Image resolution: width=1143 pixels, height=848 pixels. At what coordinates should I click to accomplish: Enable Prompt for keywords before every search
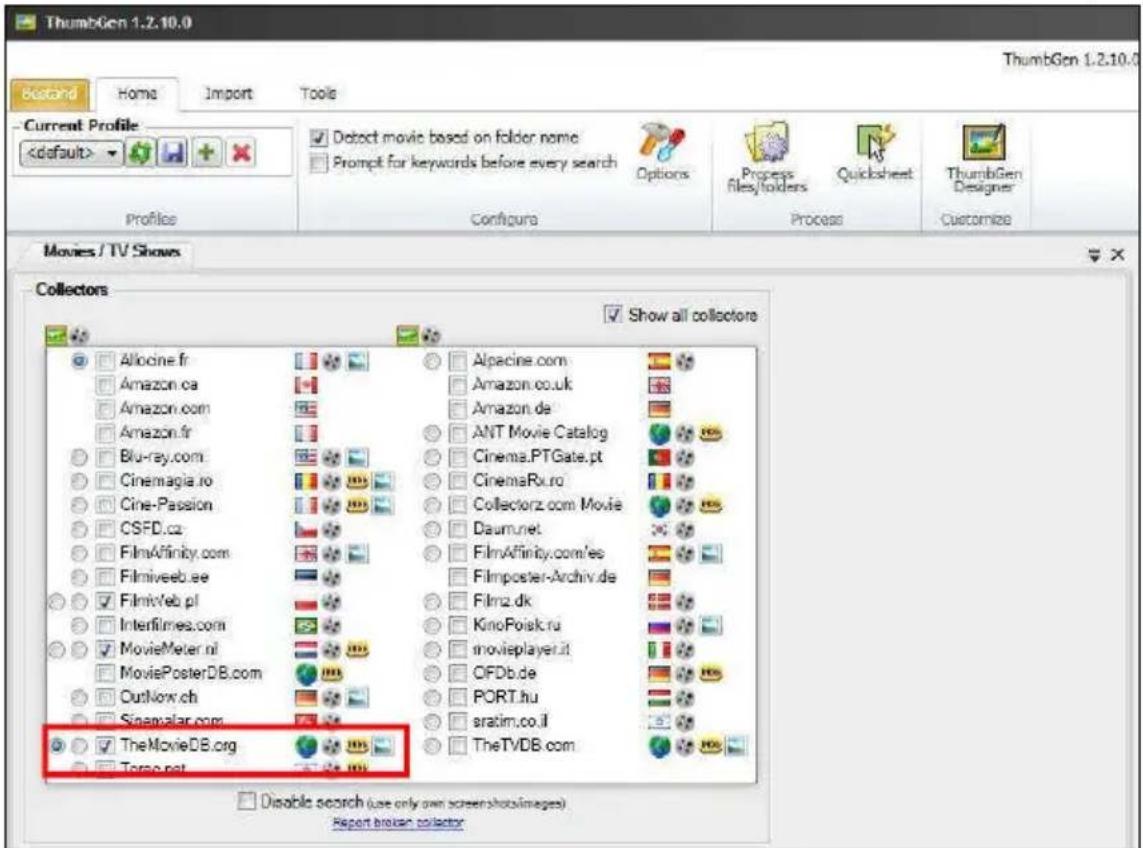(x=319, y=163)
